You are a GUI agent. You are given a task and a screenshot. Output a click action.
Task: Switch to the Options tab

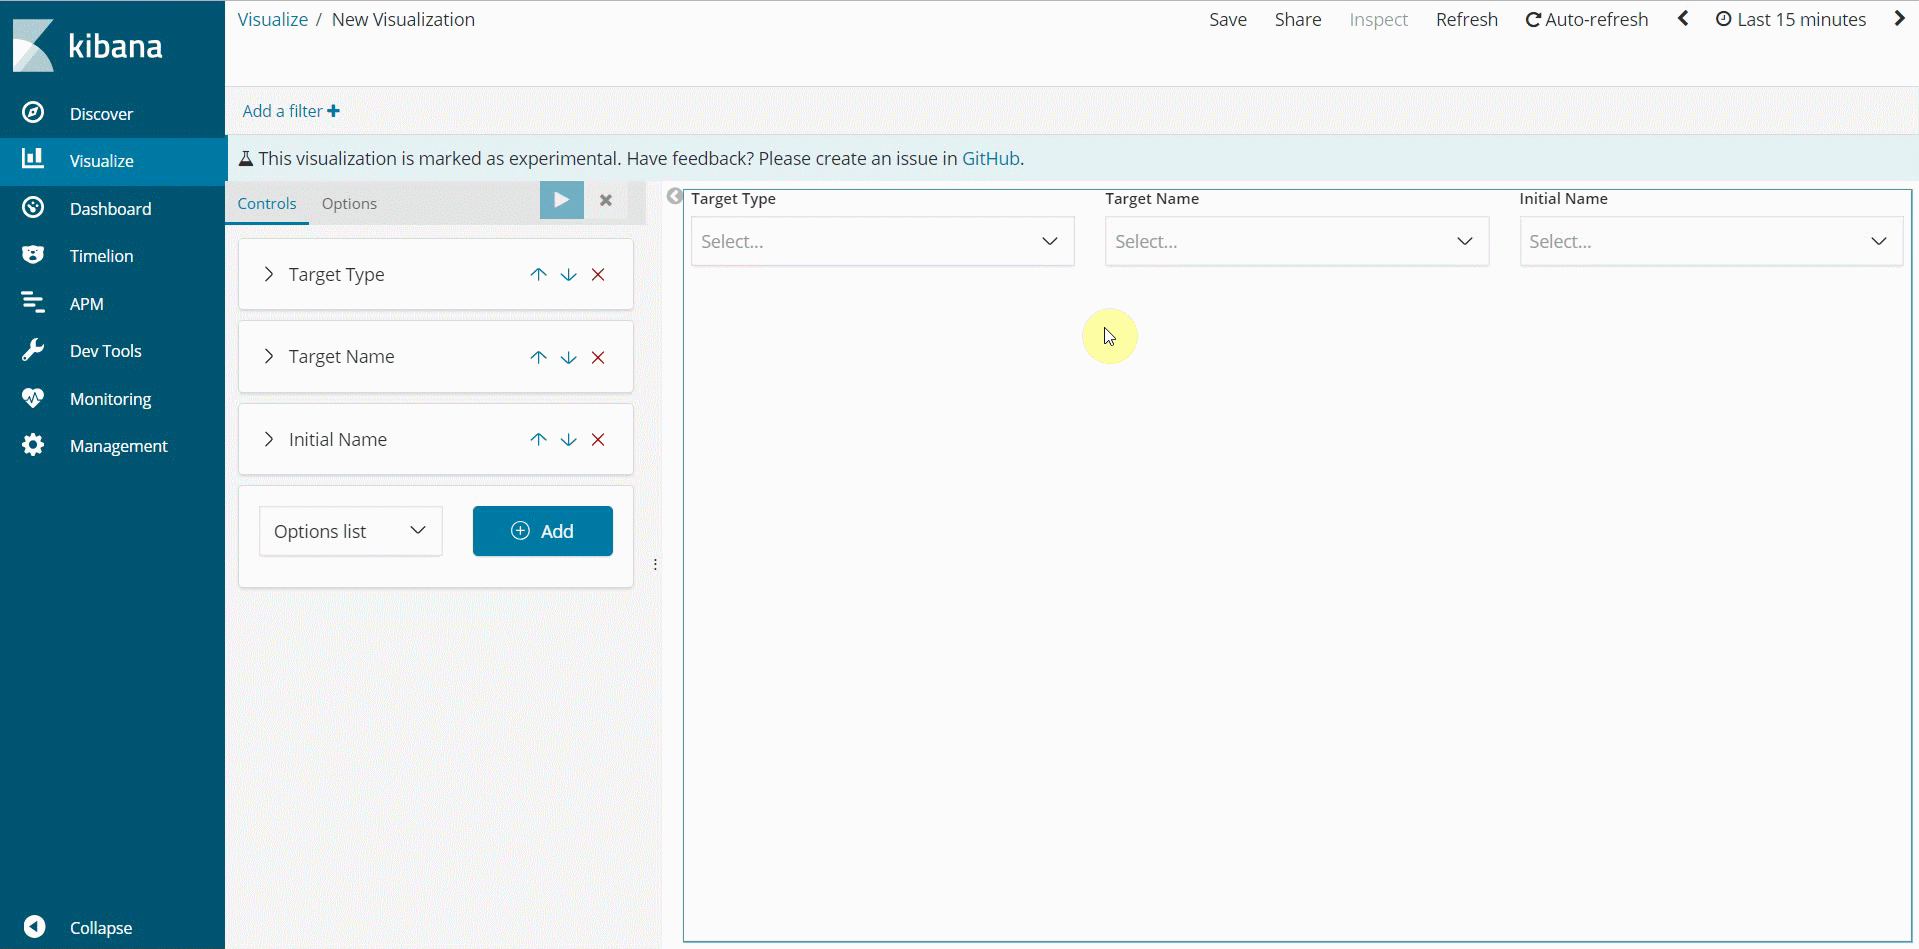(x=348, y=203)
